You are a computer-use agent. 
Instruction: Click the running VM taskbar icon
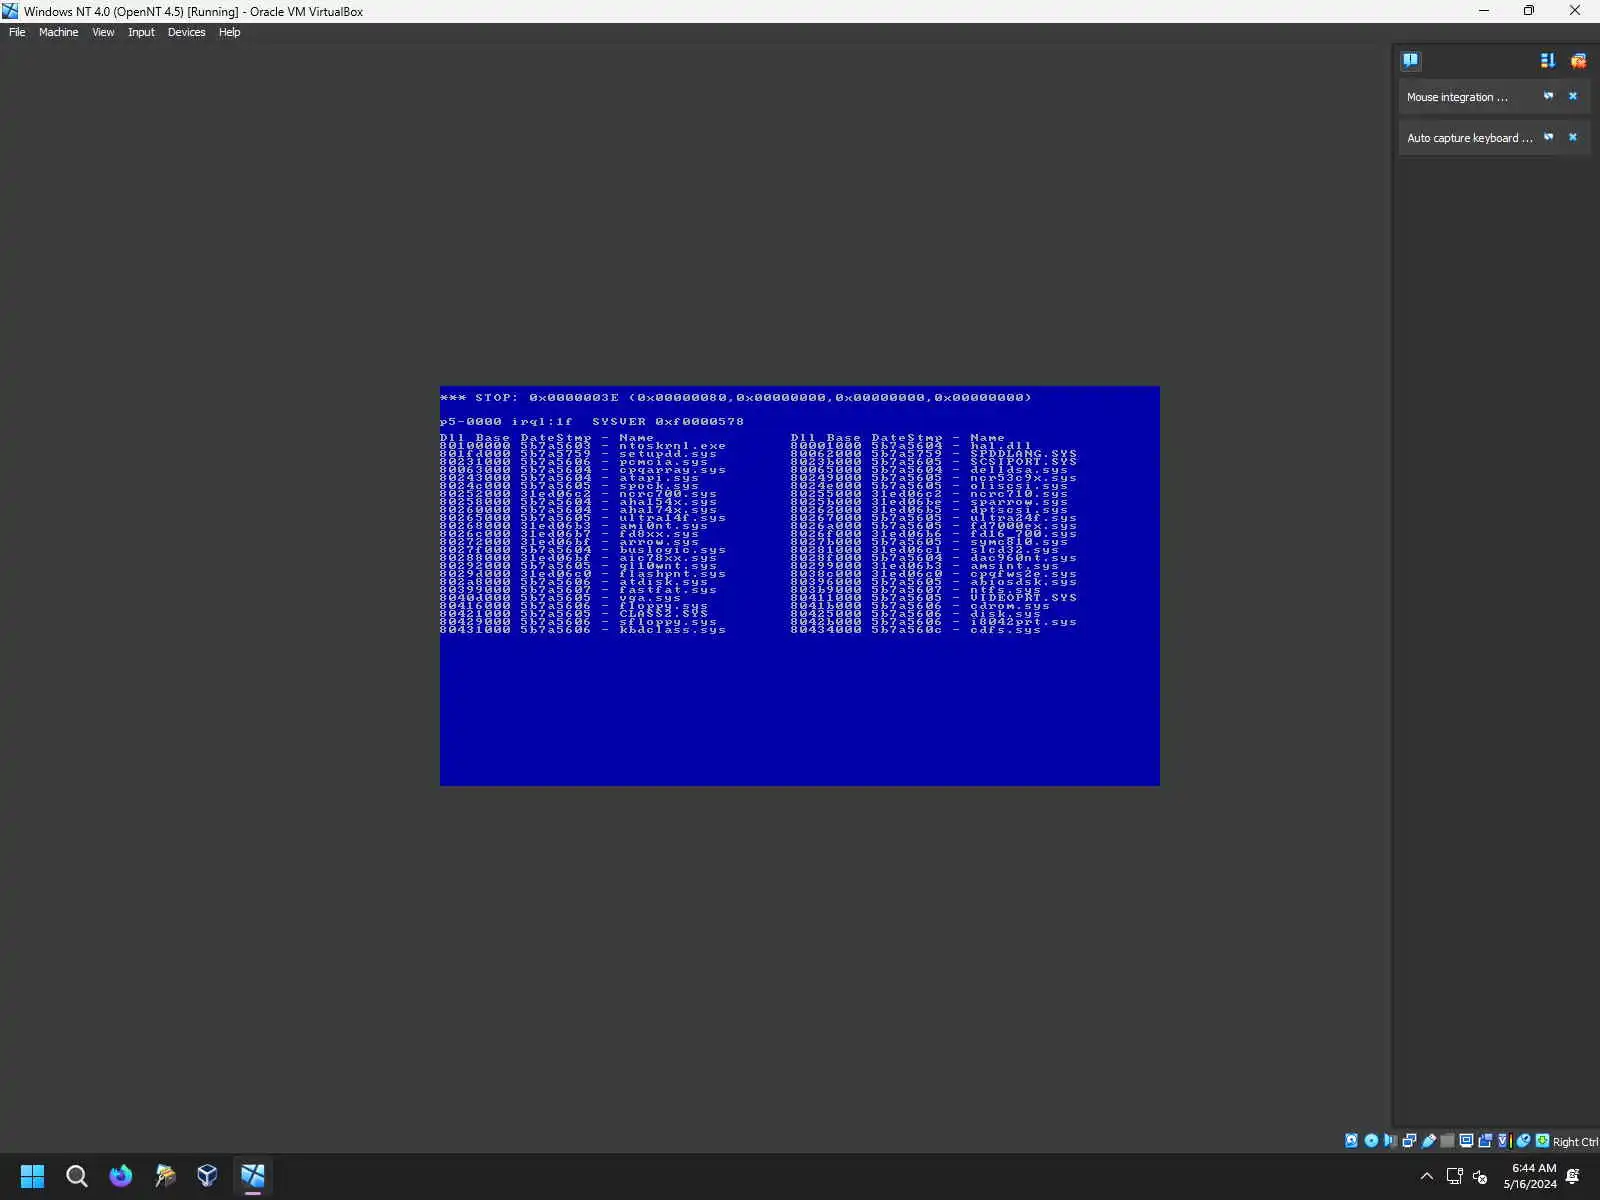tap(252, 1176)
